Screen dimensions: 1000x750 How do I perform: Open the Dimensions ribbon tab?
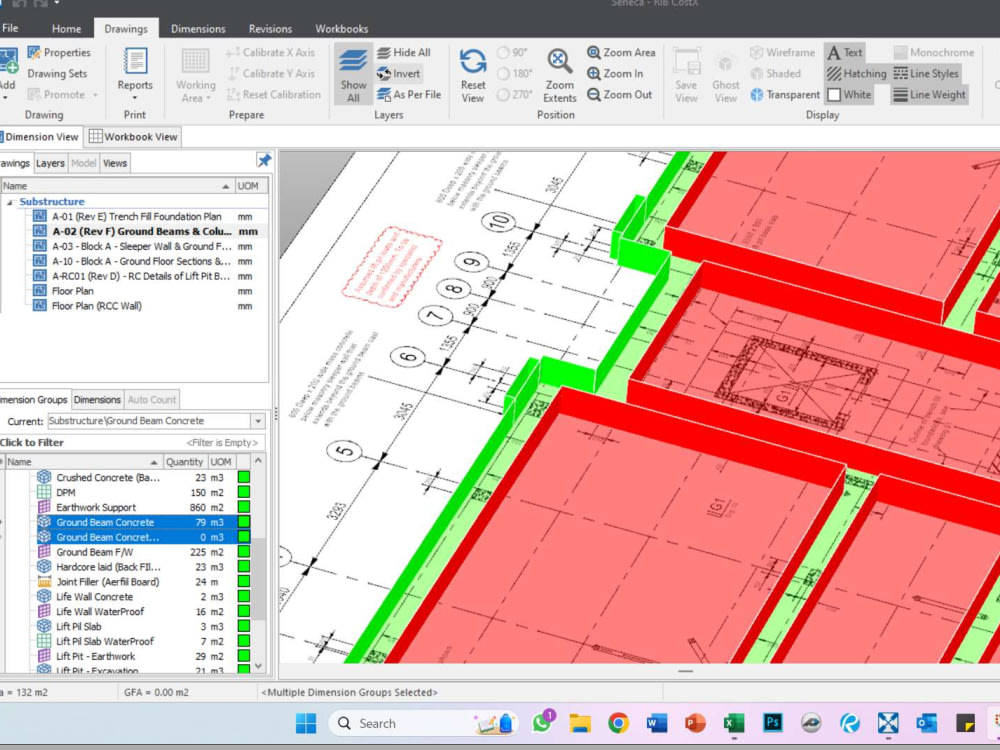(x=198, y=28)
